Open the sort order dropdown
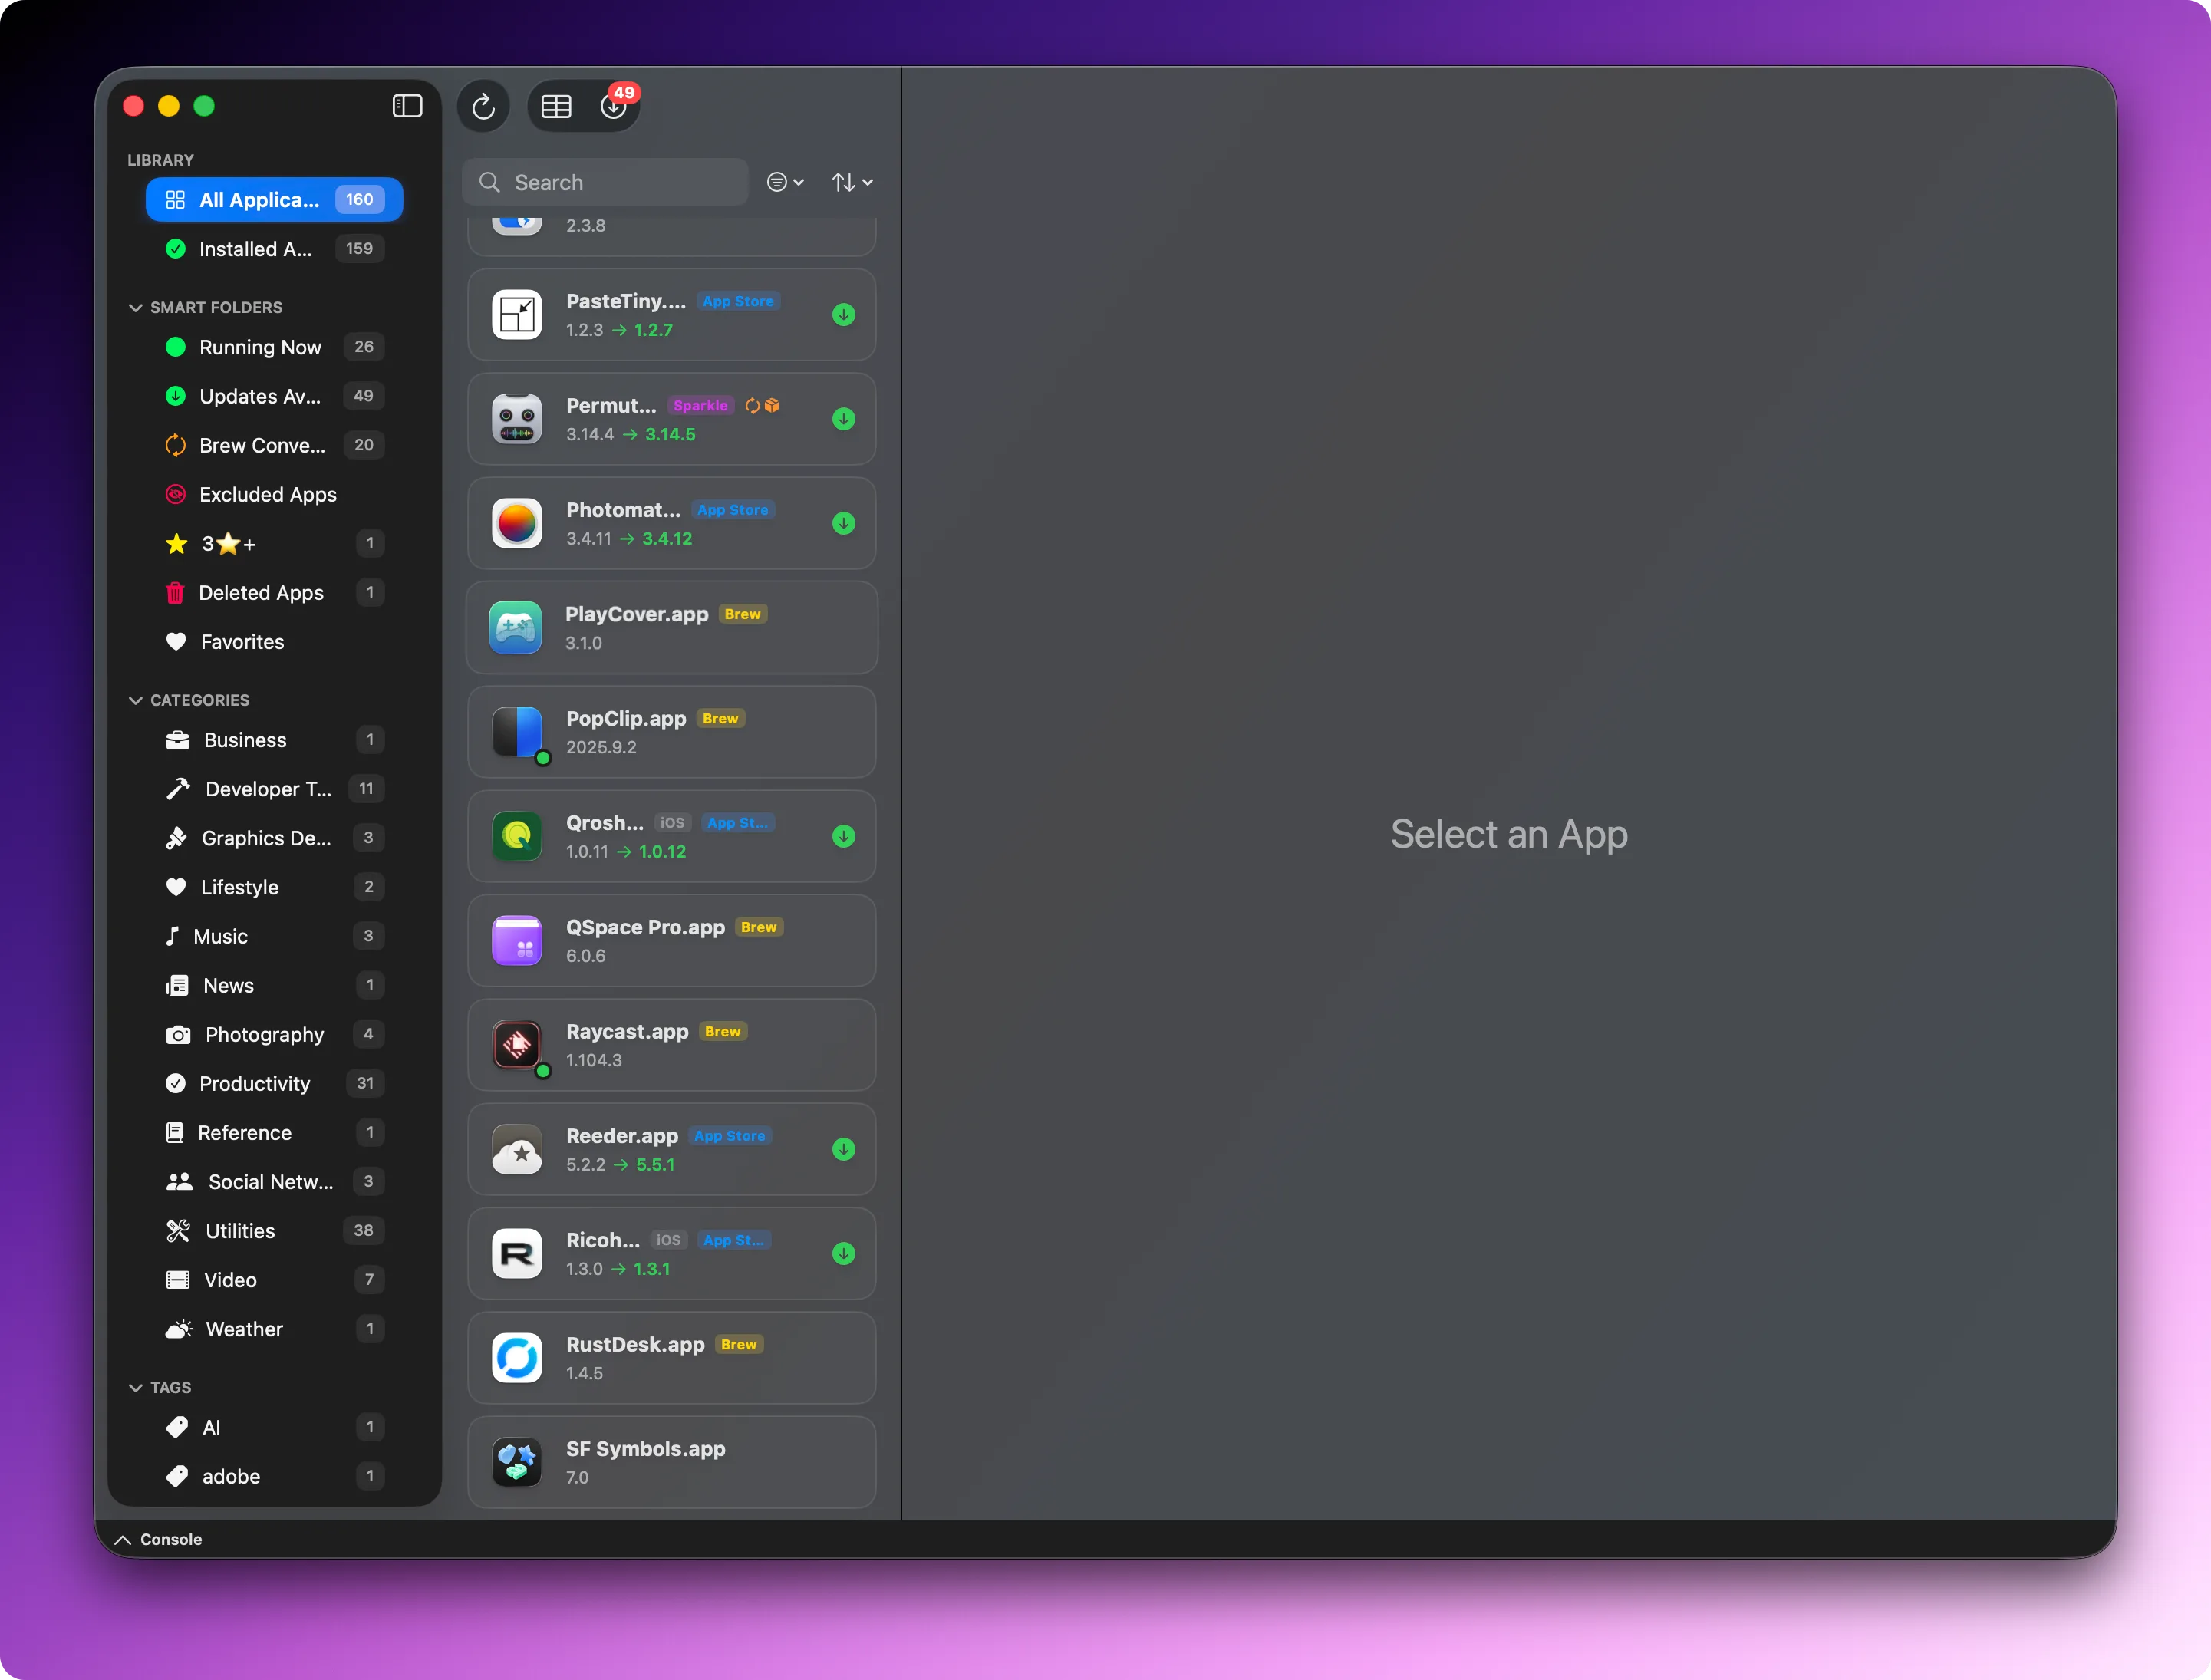 (x=852, y=182)
